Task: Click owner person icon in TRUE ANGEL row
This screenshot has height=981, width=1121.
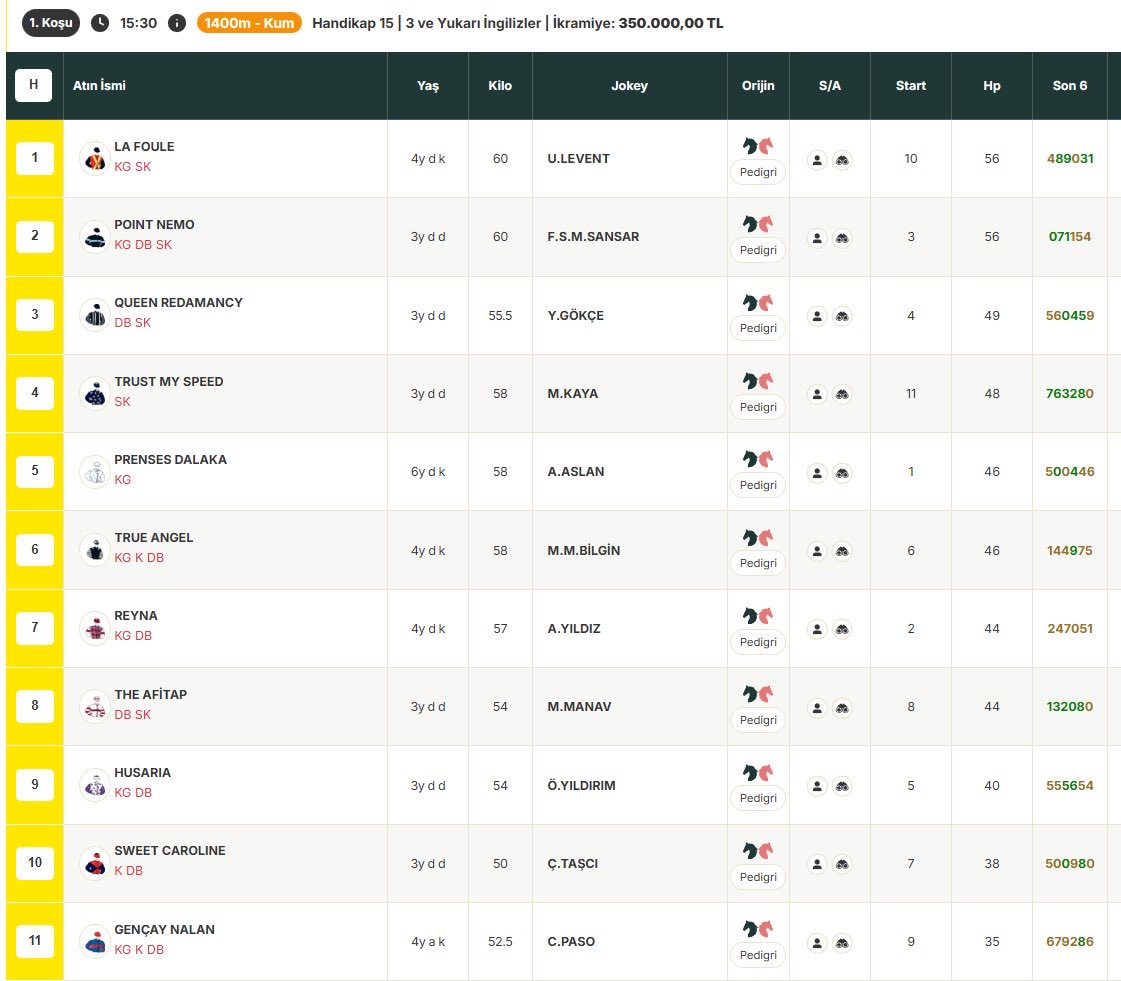Action: [x=817, y=551]
